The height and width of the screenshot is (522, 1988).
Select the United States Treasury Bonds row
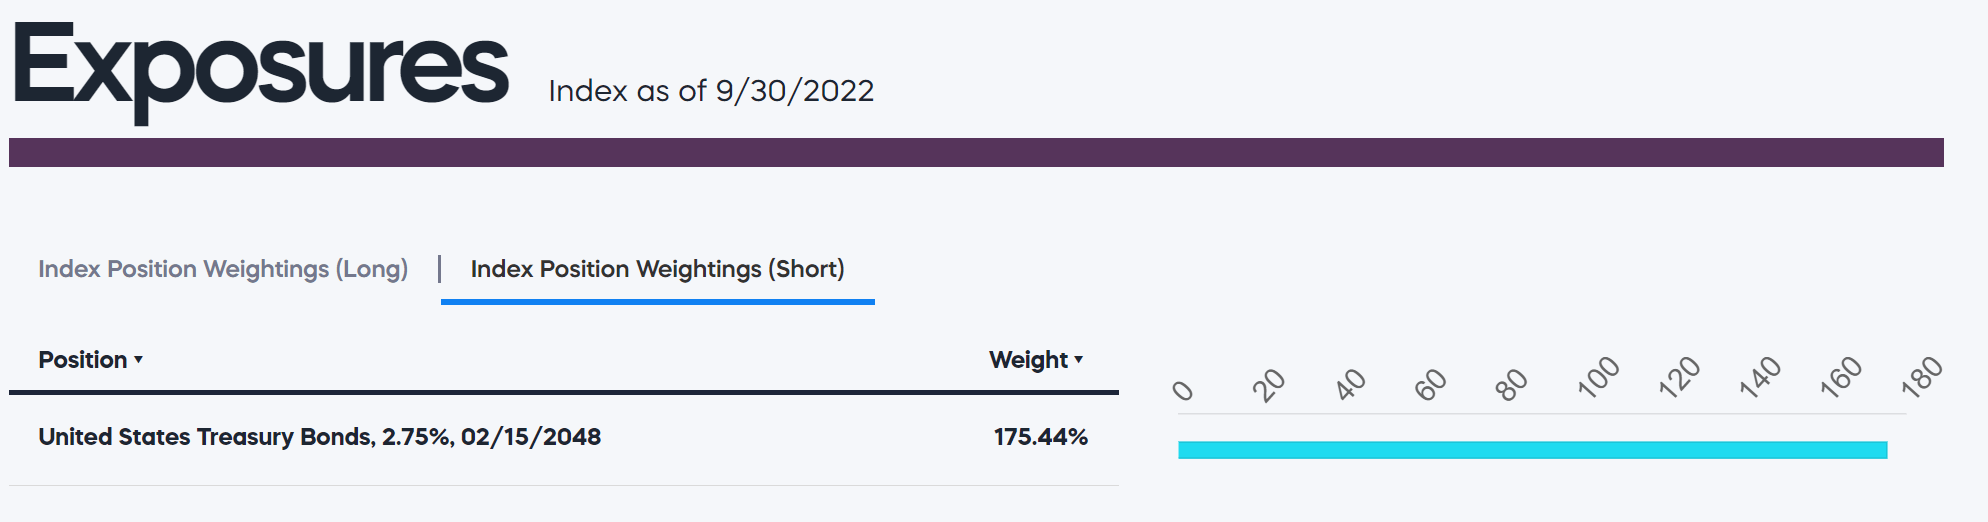[x=320, y=437]
